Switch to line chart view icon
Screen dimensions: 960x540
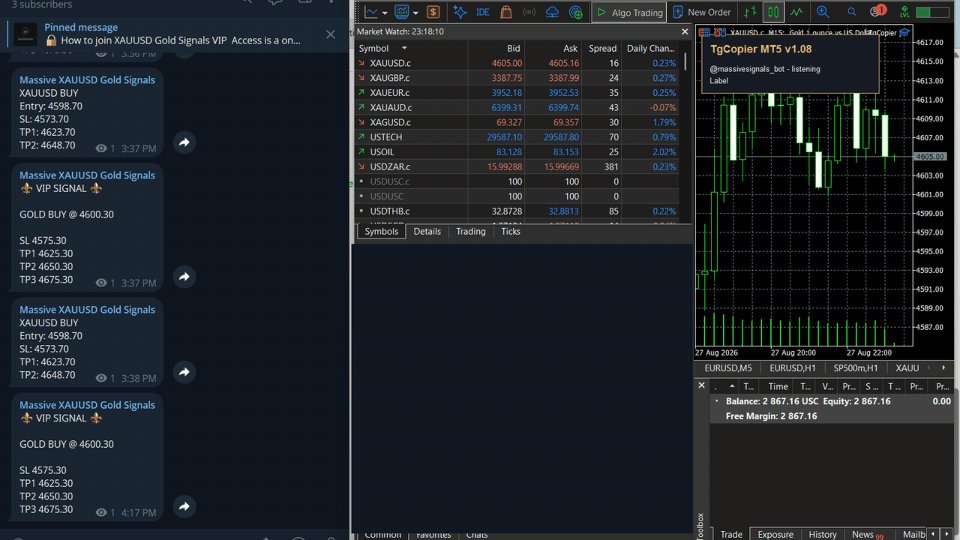(x=797, y=12)
